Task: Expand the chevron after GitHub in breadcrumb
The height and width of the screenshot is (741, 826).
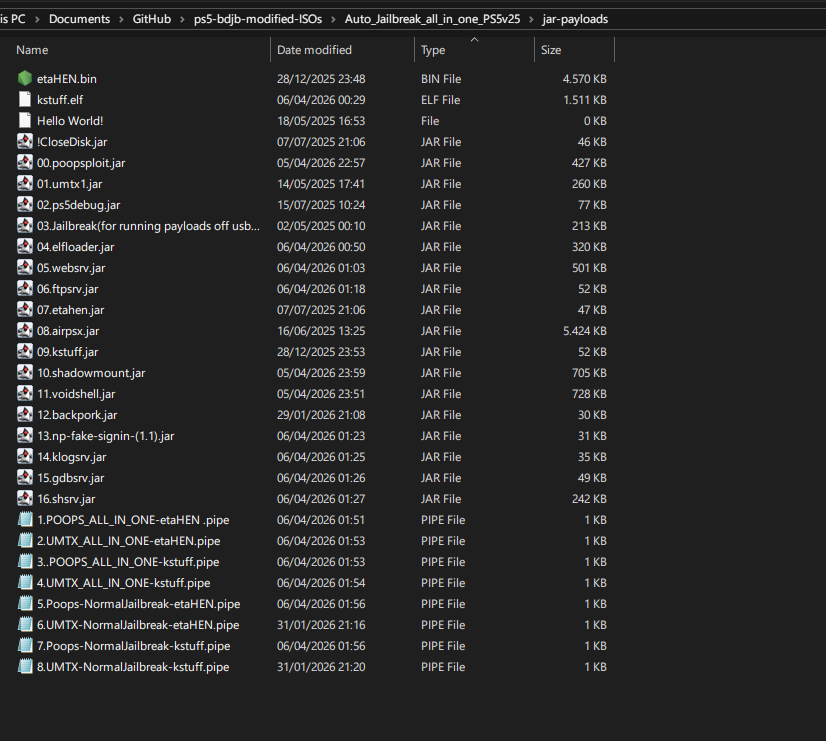Action: pos(182,19)
